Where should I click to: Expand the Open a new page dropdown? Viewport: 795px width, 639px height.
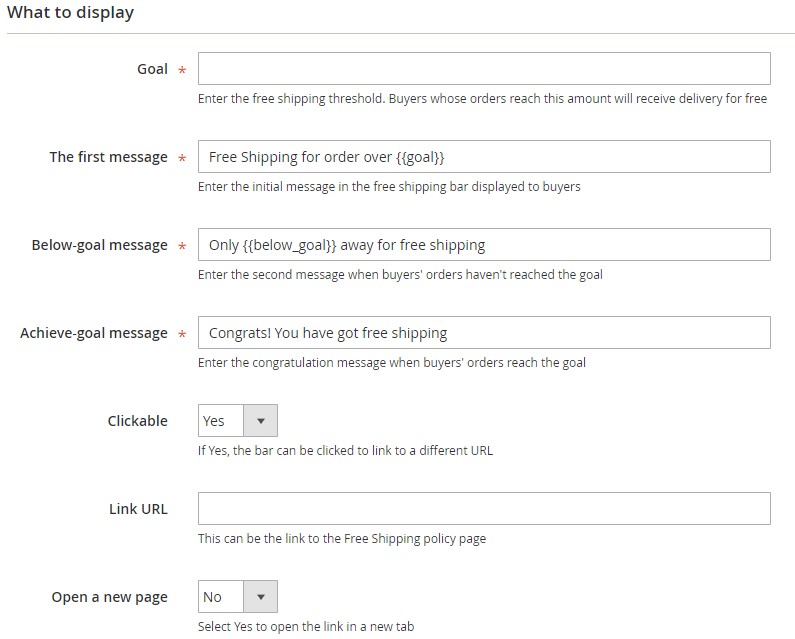click(261, 597)
